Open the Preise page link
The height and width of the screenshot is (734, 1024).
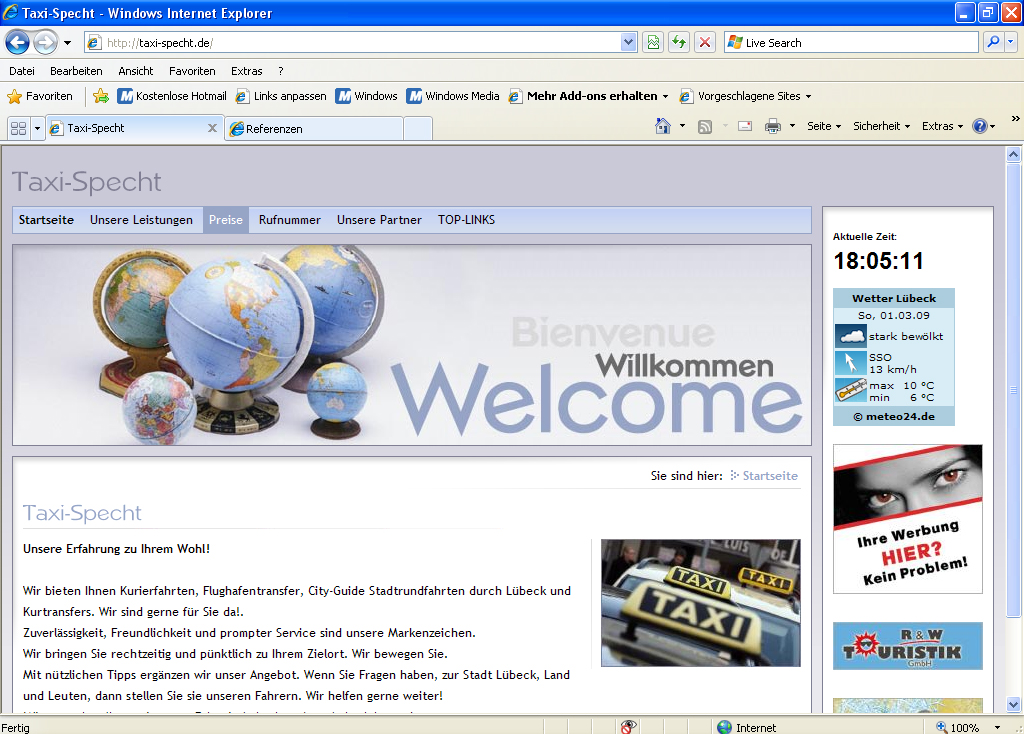225,220
